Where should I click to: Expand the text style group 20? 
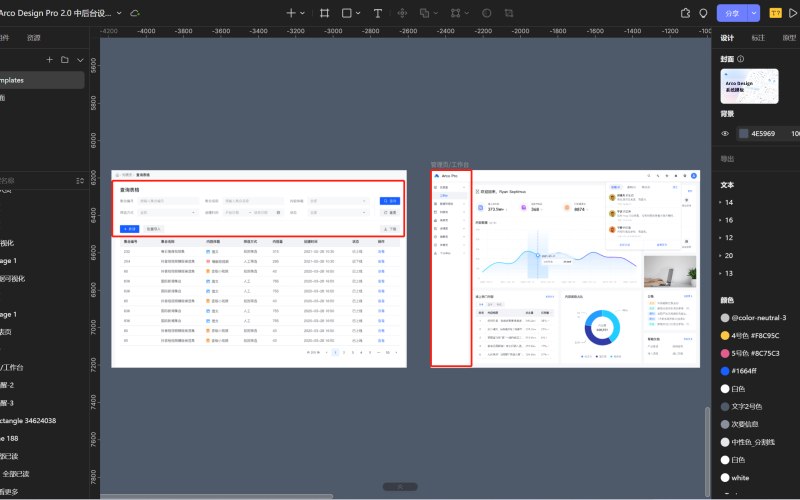point(720,256)
